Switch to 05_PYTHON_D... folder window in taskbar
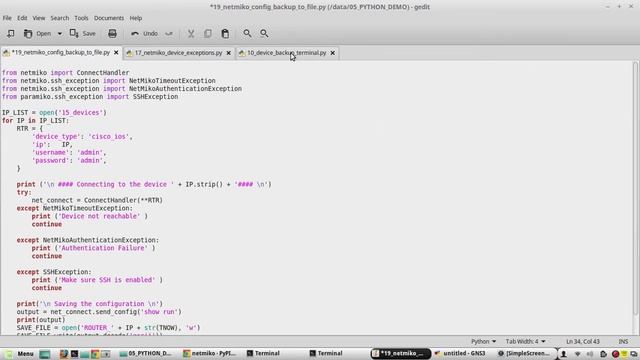Viewport: 640px width, 360px height. tap(145, 353)
